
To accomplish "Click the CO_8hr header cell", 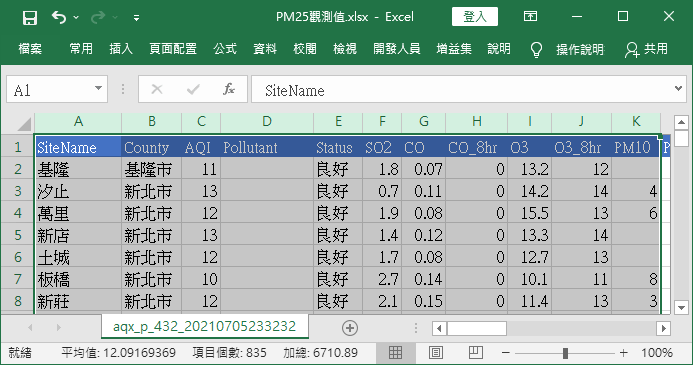I will click(476, 147).
